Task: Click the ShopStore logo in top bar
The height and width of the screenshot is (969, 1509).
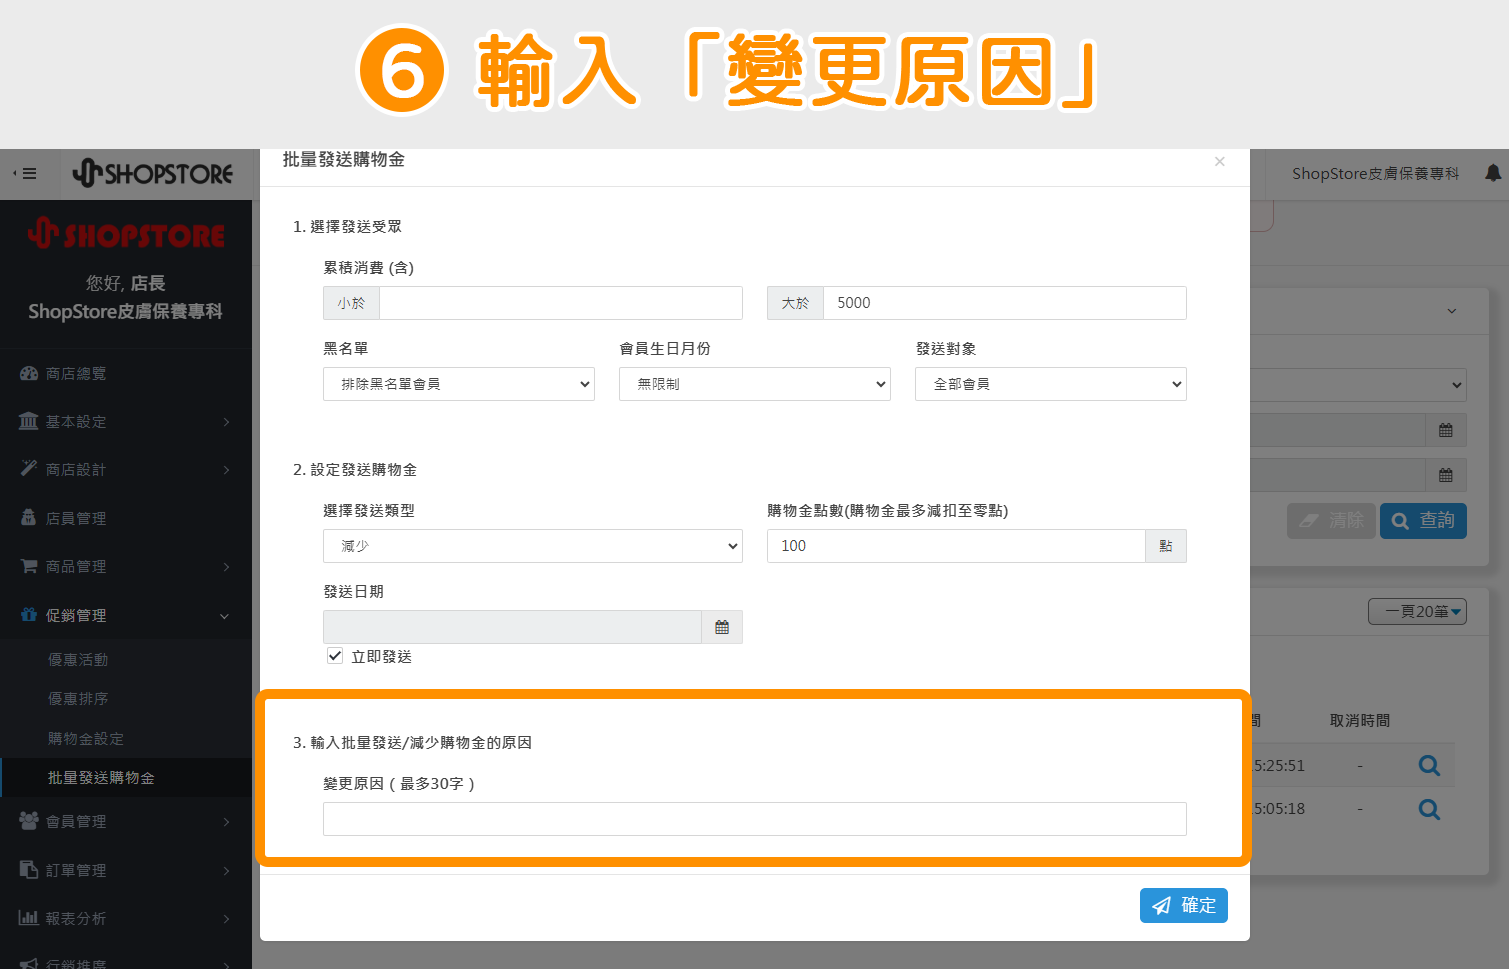Action: tap(153, 174)
